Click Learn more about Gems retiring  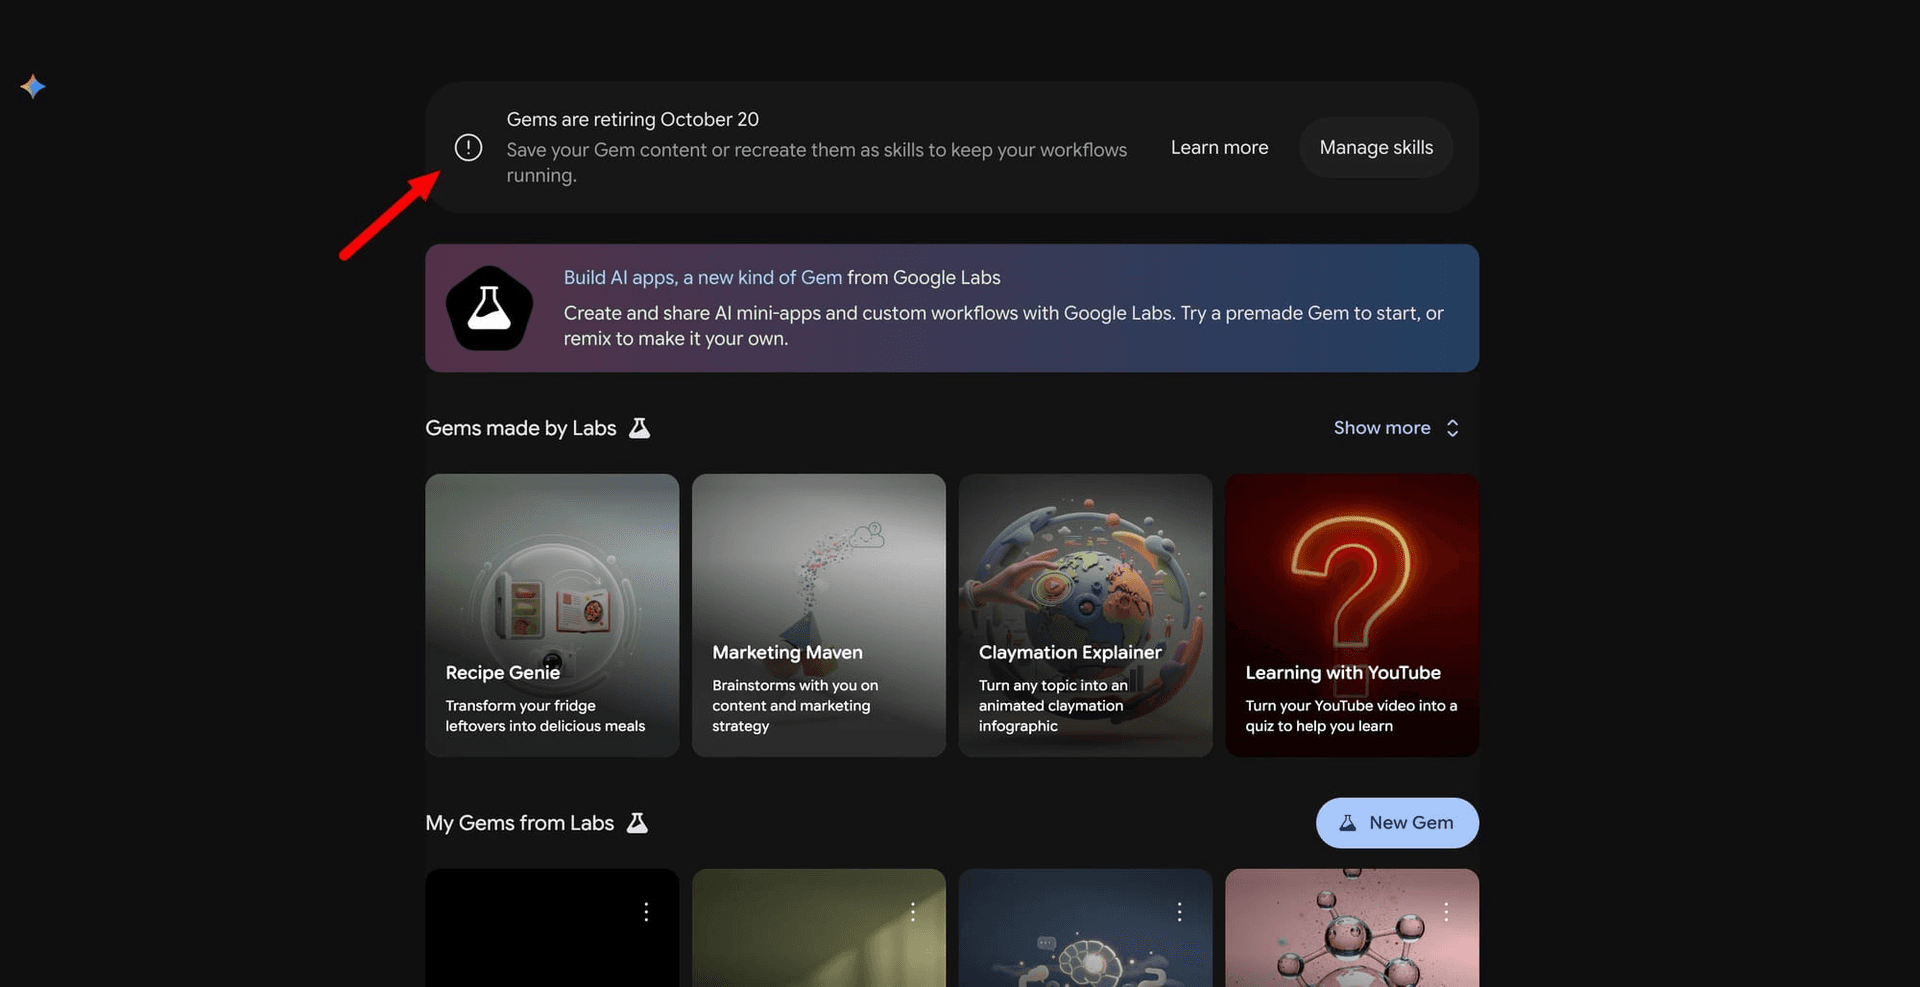(1219, 148)
